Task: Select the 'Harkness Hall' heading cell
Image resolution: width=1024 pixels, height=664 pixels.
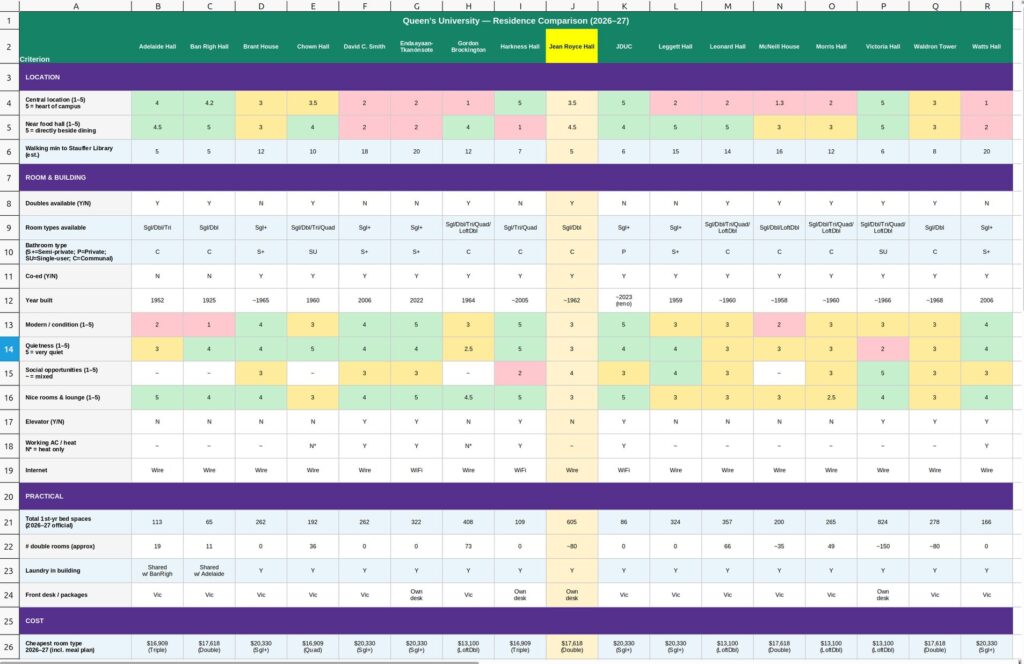Action: coord(520,46)
